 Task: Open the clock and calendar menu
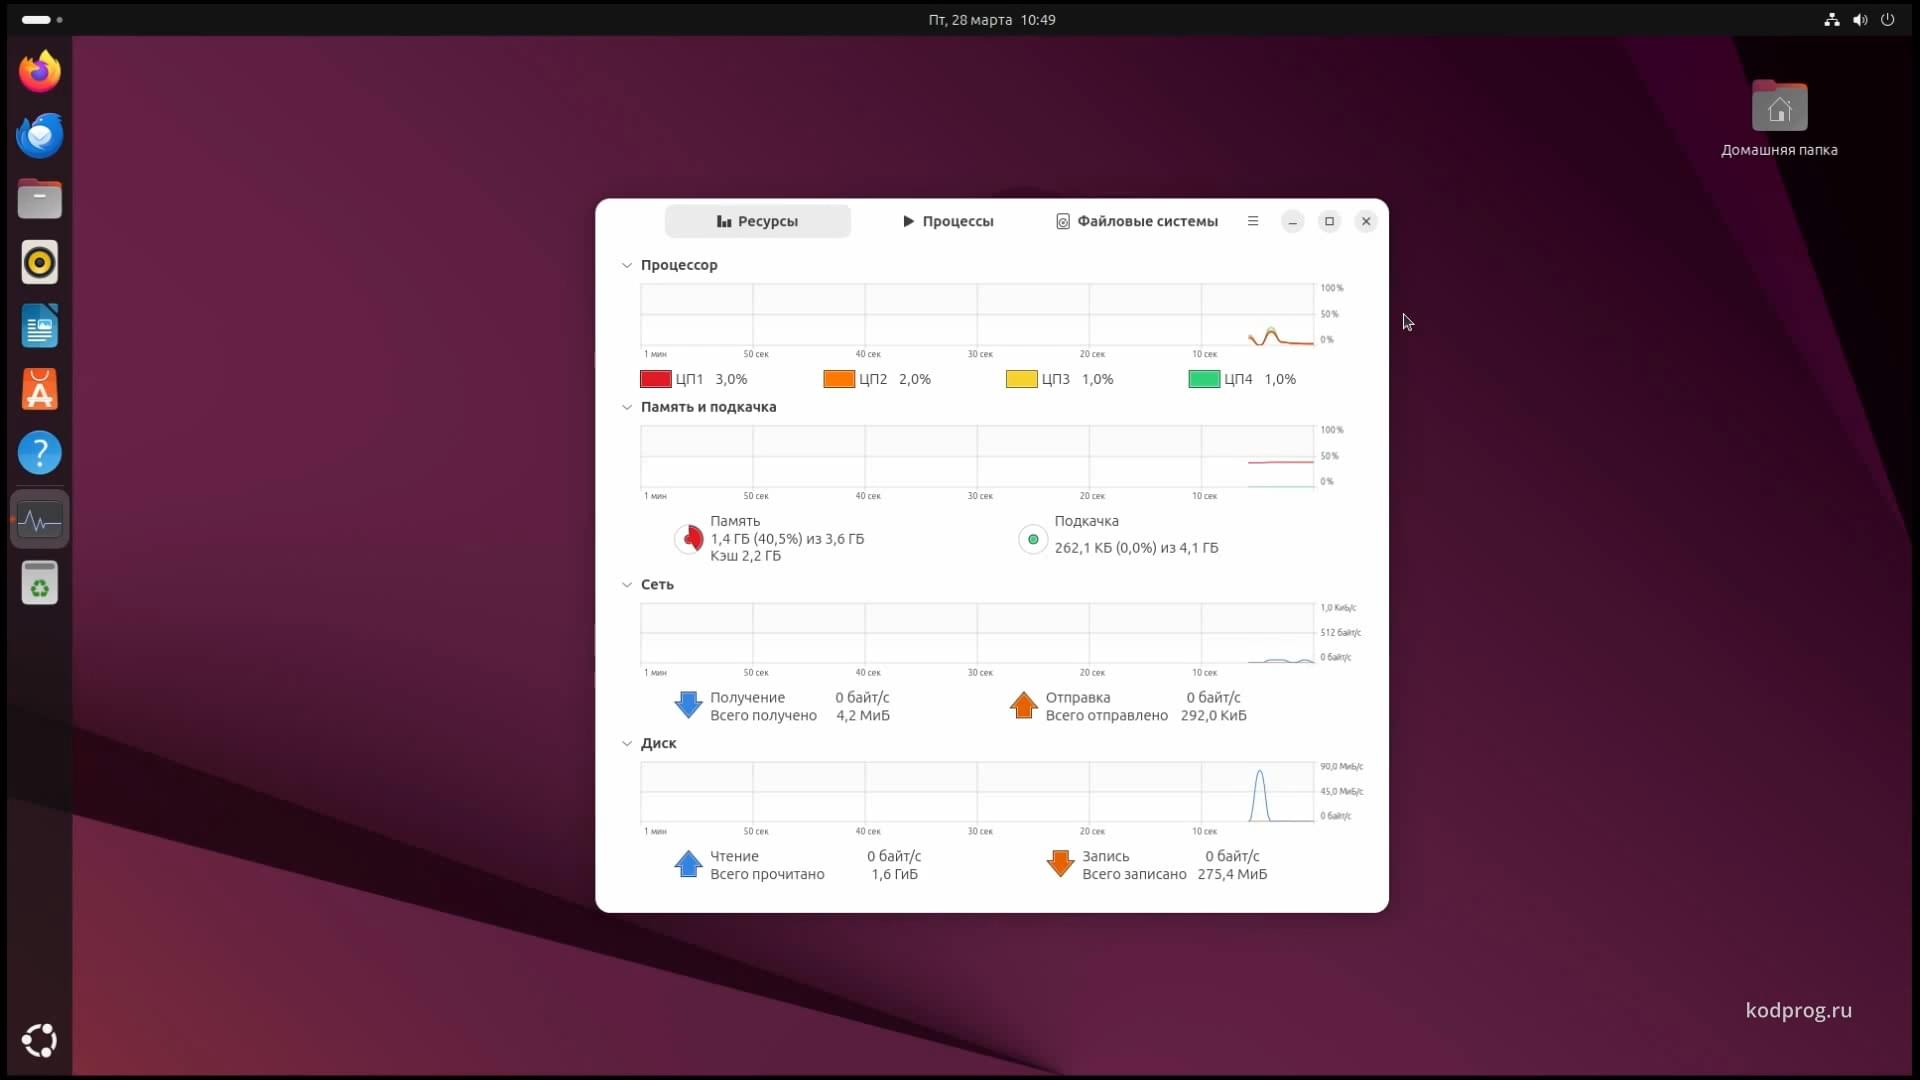pos(991,19)
